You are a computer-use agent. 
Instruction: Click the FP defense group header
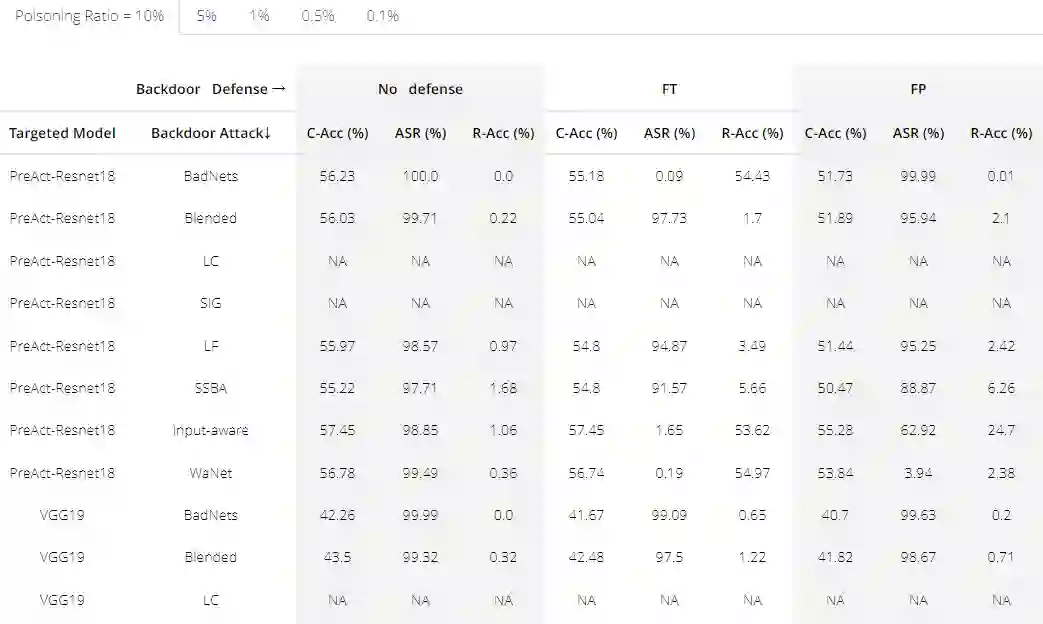click(x=918, y=89)
